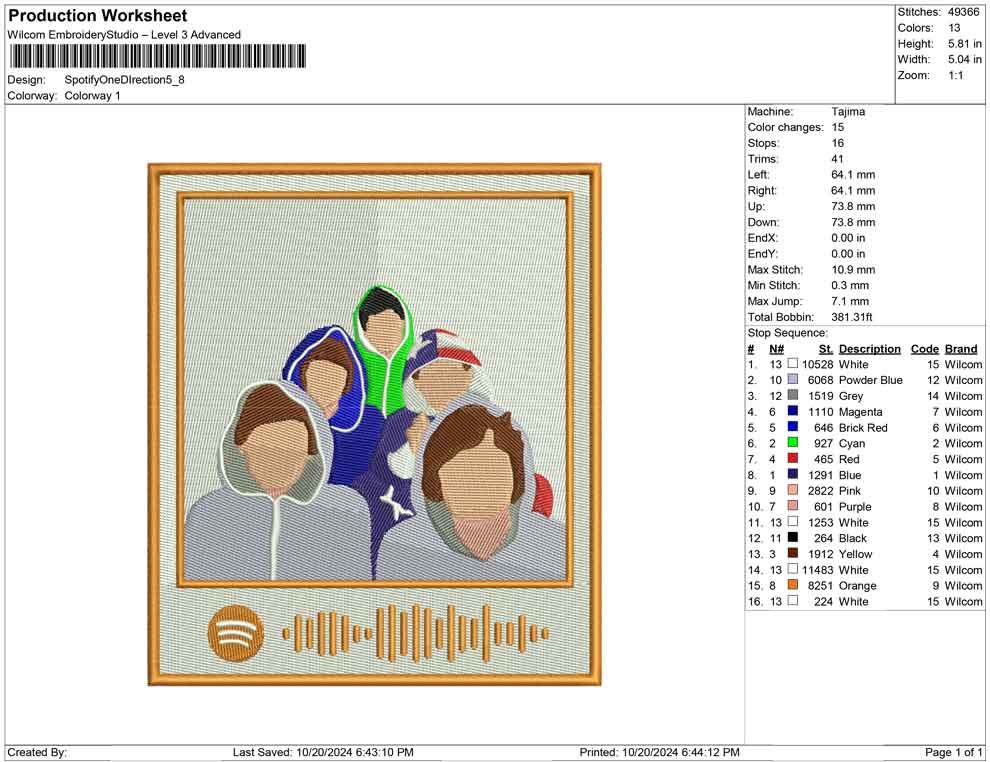990x762 pixels.
Task: Click the Brick Red swatch in row 5
Action: (792, 427)
